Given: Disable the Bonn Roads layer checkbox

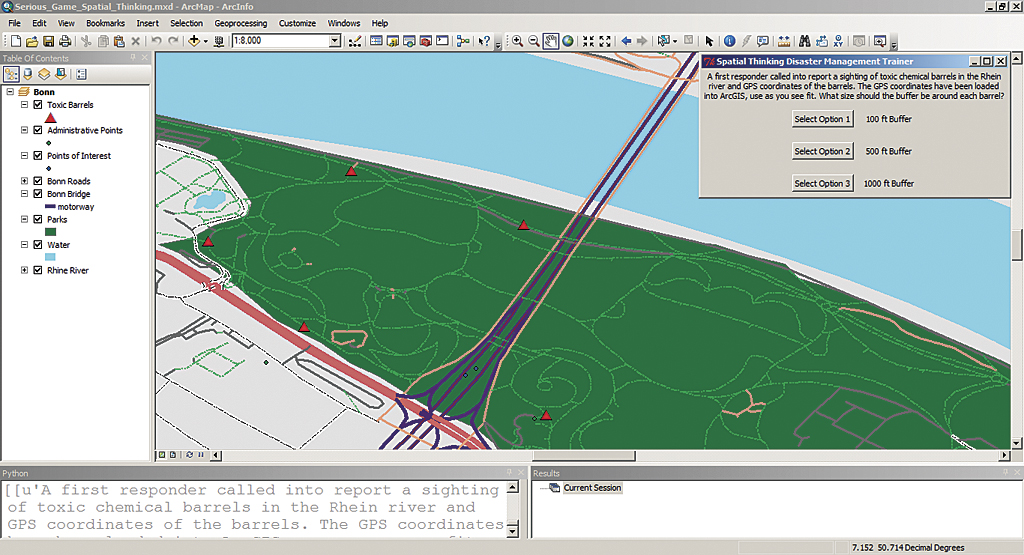Looking at the screenshot, I should pyautogui.click(x=38, y=182).
